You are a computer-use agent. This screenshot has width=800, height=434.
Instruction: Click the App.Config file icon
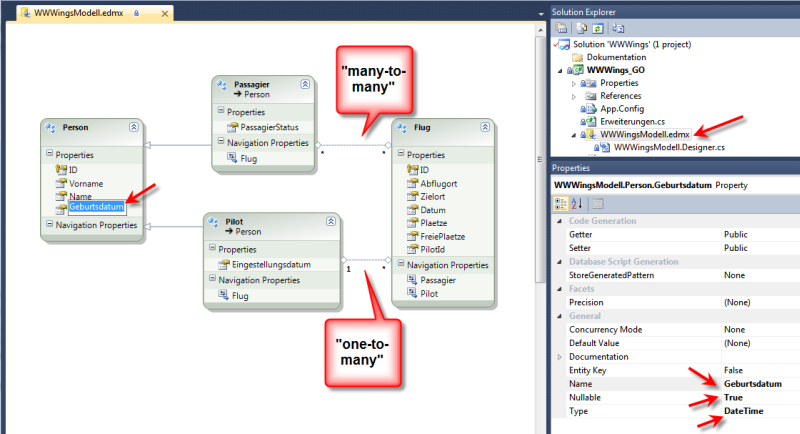click(x=591, y=109)
